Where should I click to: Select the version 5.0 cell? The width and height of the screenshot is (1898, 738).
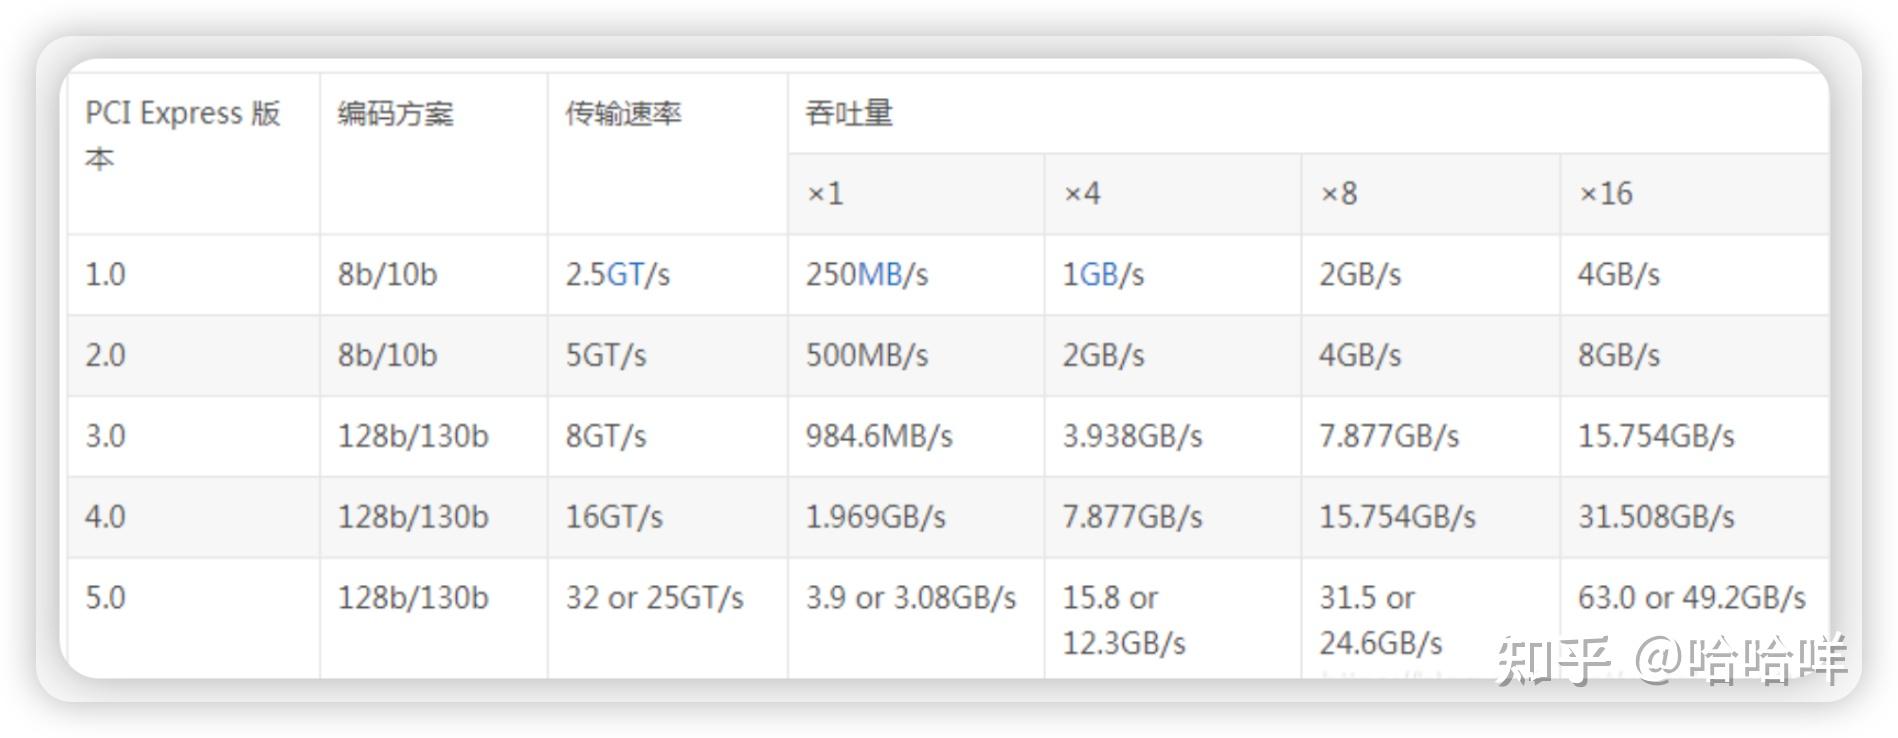(x=105, y=598)
